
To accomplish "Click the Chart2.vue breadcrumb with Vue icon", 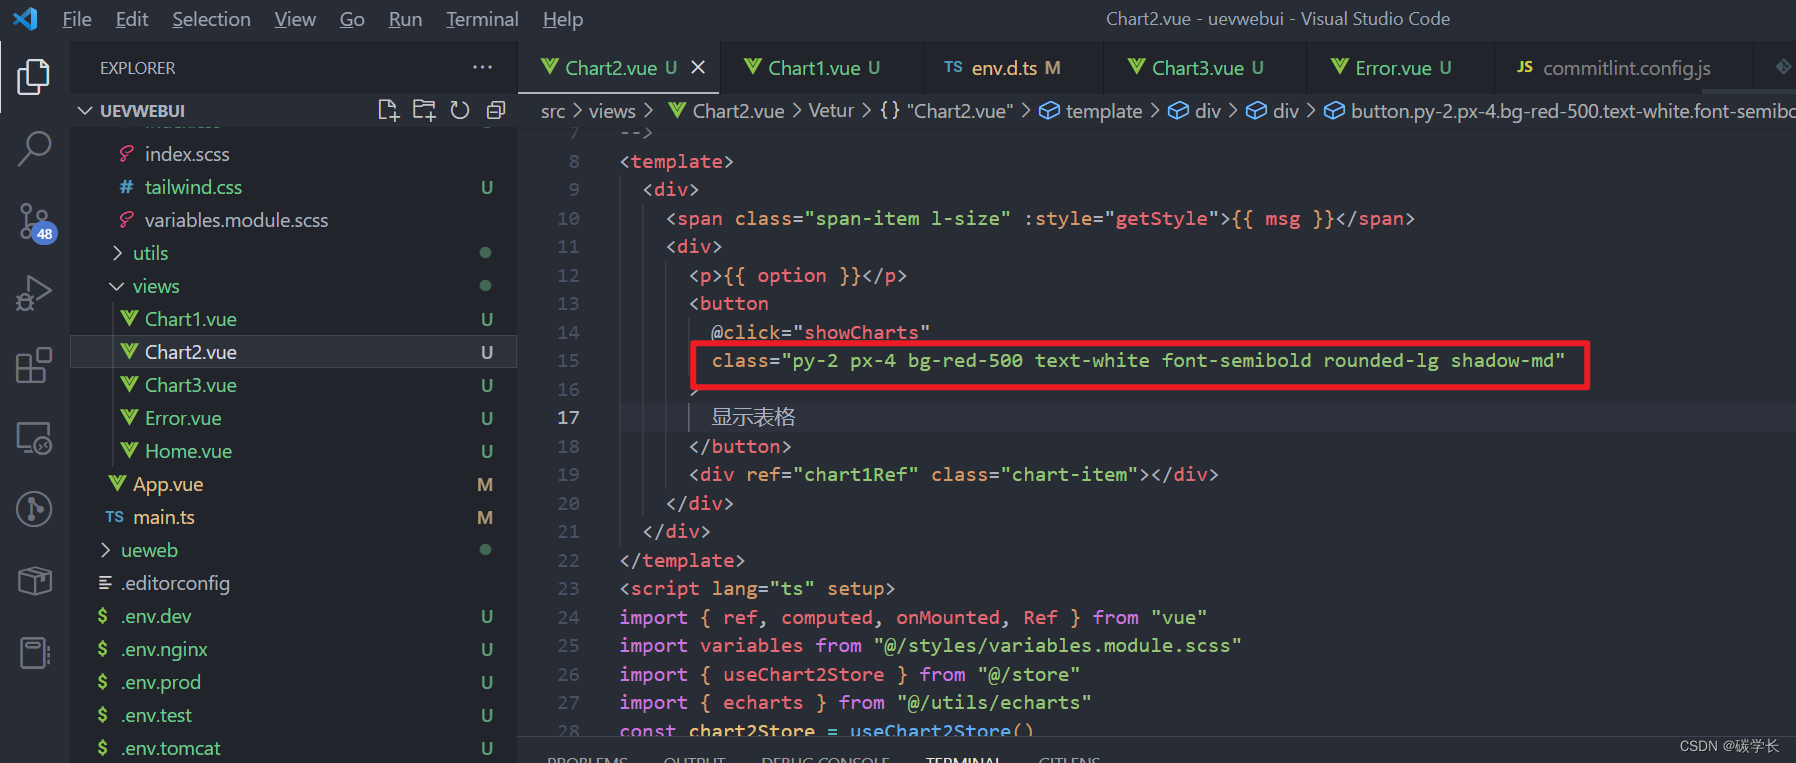I will 726,111.
